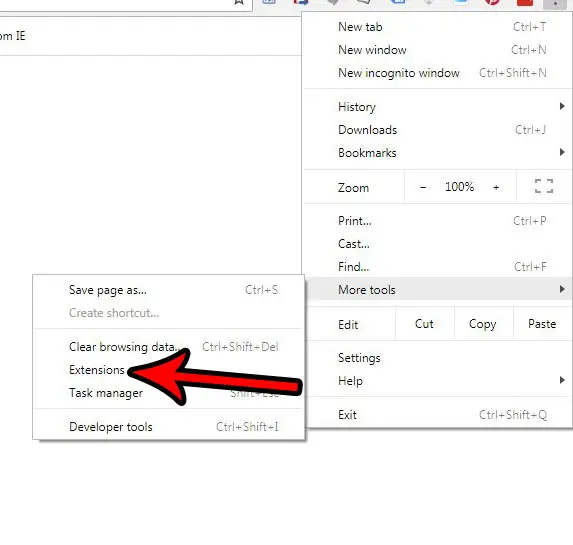Screen dimensions: 573x545
Task: Select Cast... menu entry
Action: coord(437,244)
